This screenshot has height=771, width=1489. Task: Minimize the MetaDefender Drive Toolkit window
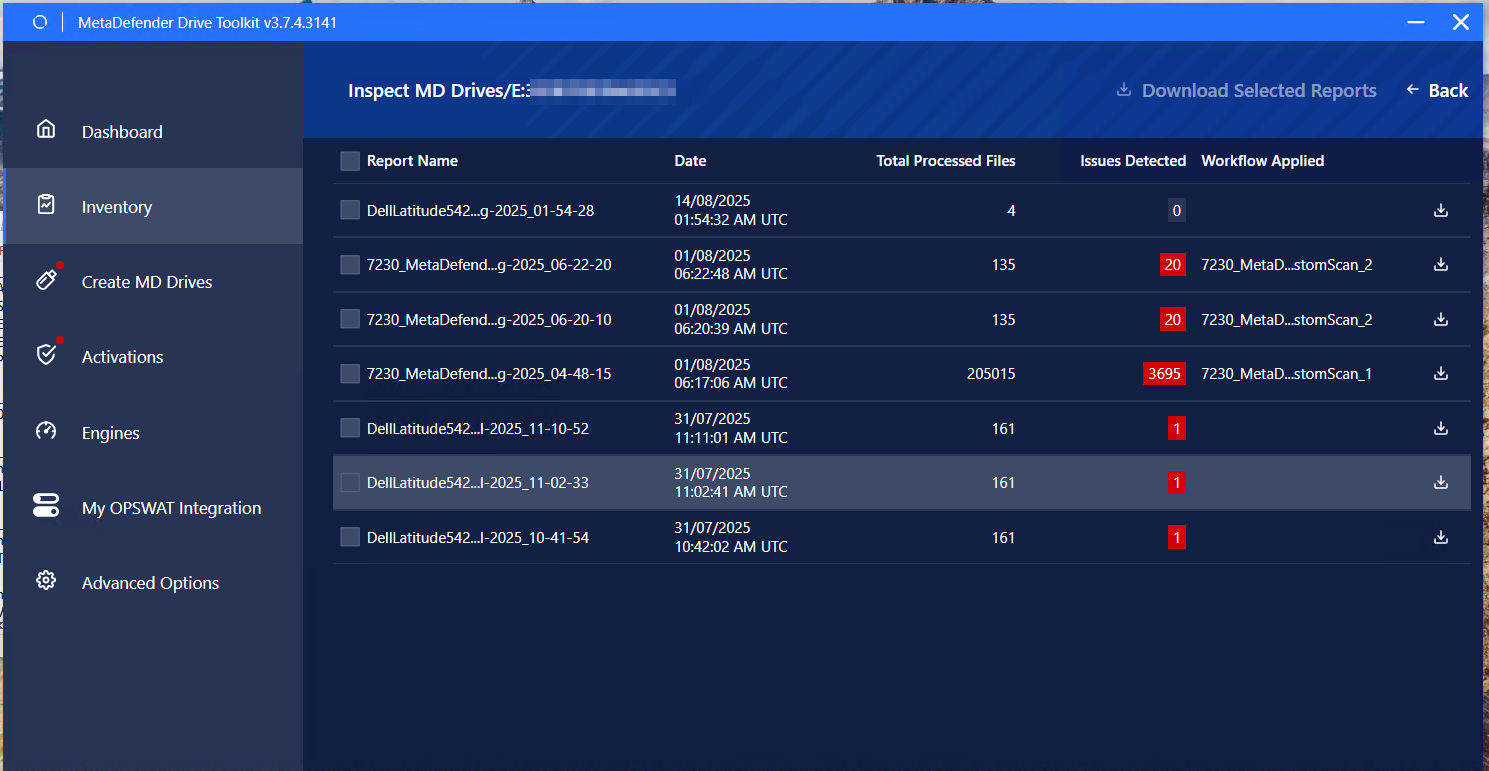(1415, 22)
